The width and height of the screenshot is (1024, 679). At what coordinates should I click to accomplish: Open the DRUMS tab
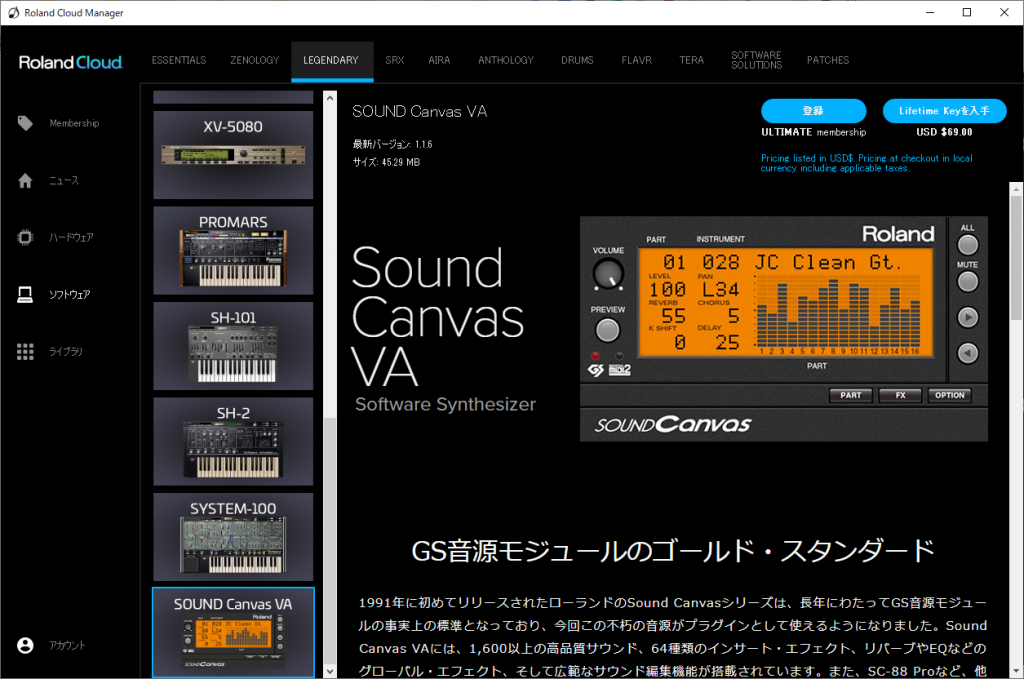[x=577, y=60]
